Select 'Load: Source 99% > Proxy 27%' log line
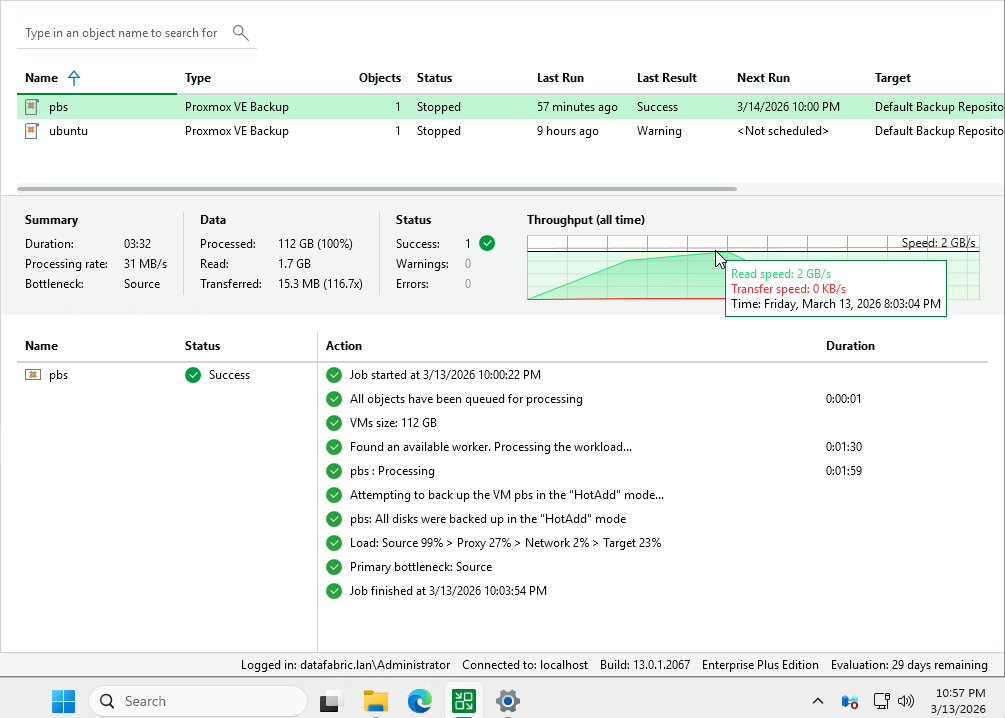The width and height of the screenshot is (1005, 718). coord(505,543)
